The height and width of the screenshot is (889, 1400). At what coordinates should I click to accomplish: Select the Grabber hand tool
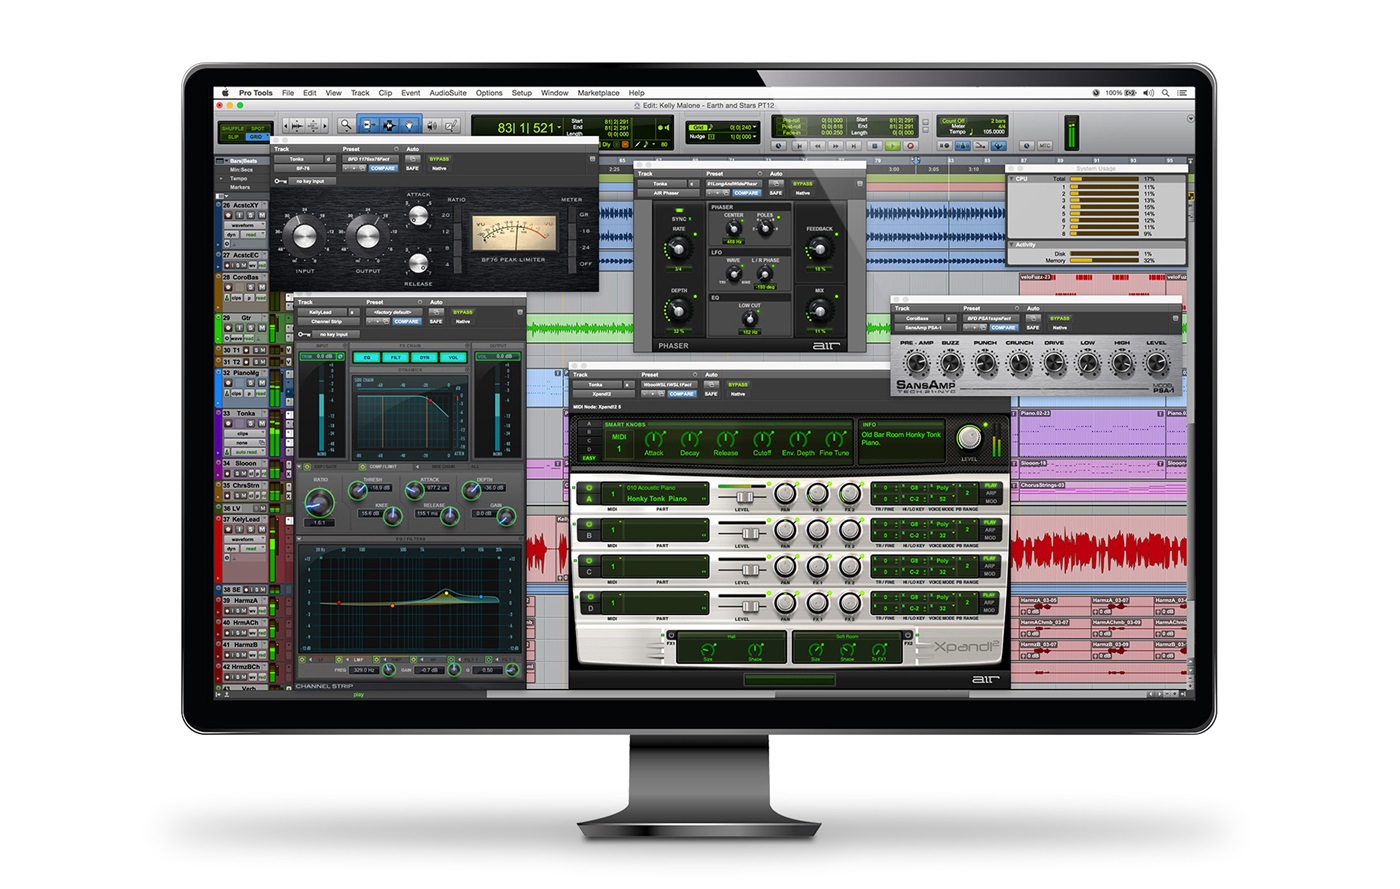tap(409, 125)
